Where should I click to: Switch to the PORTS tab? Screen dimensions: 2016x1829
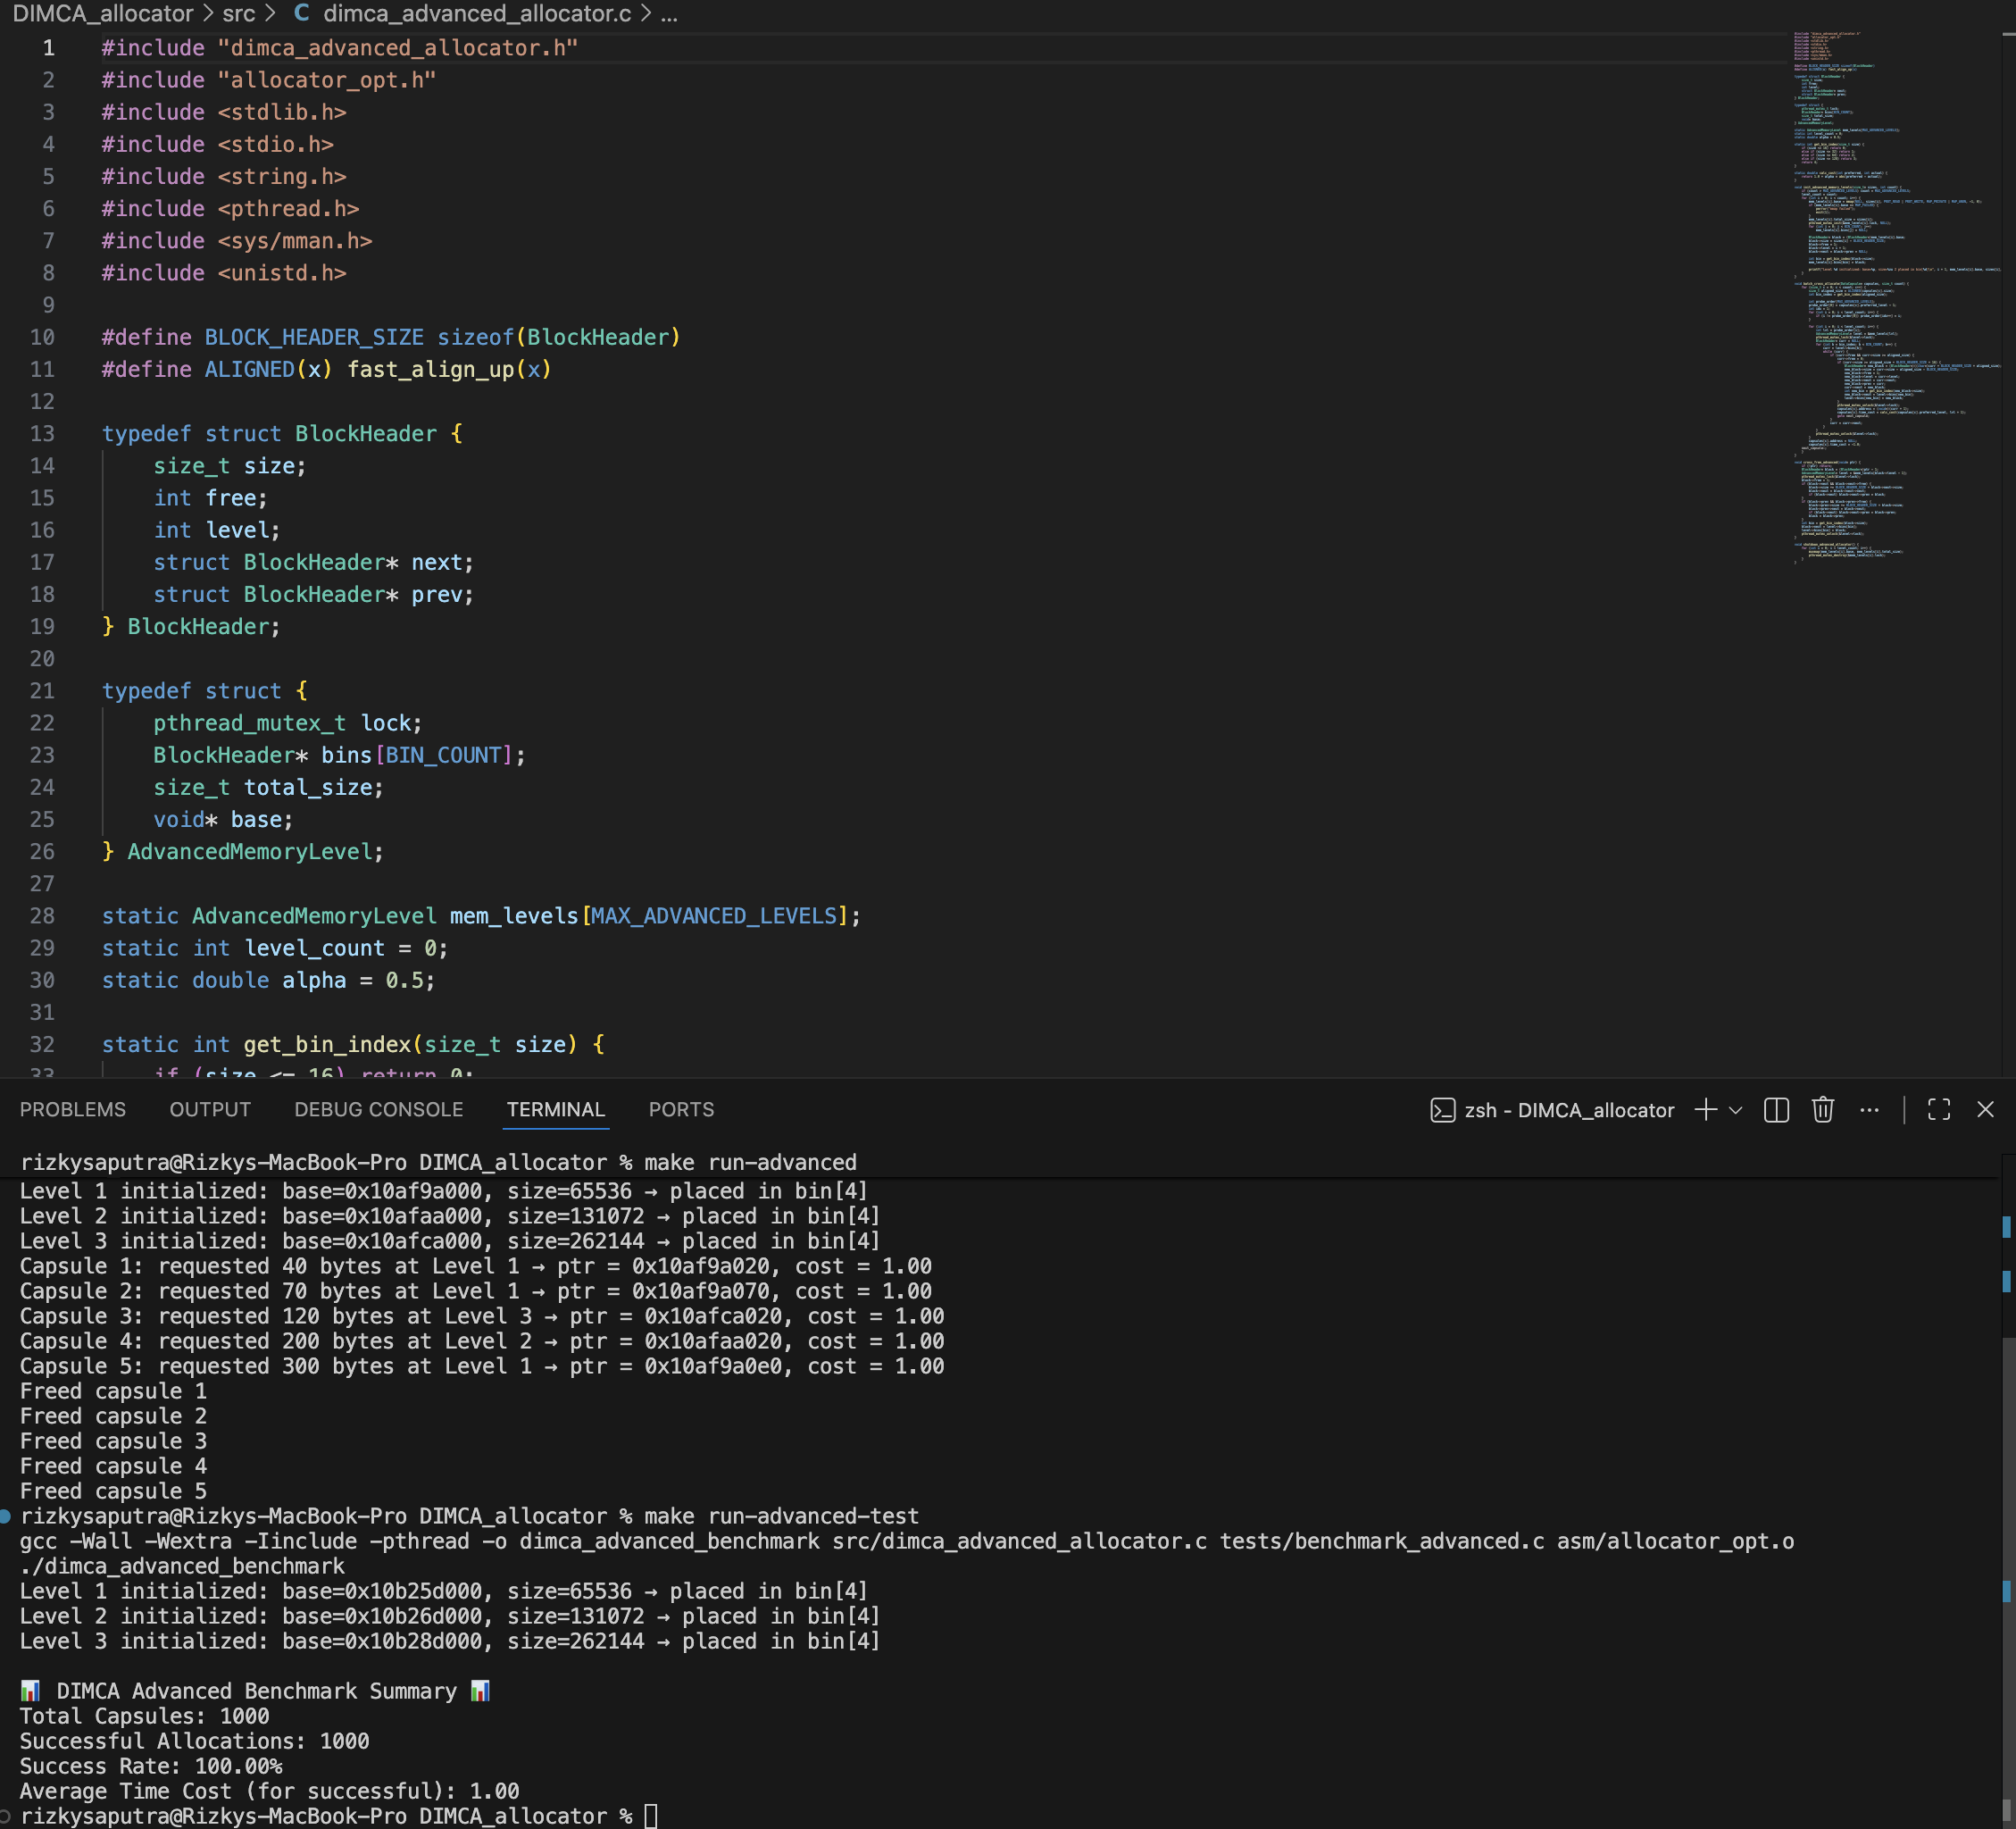click(681, 1110)
